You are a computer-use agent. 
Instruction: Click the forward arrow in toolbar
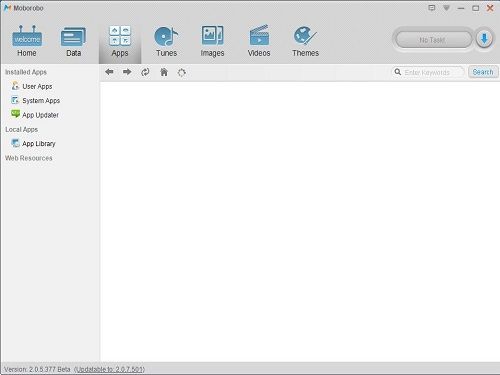(127, 72)
